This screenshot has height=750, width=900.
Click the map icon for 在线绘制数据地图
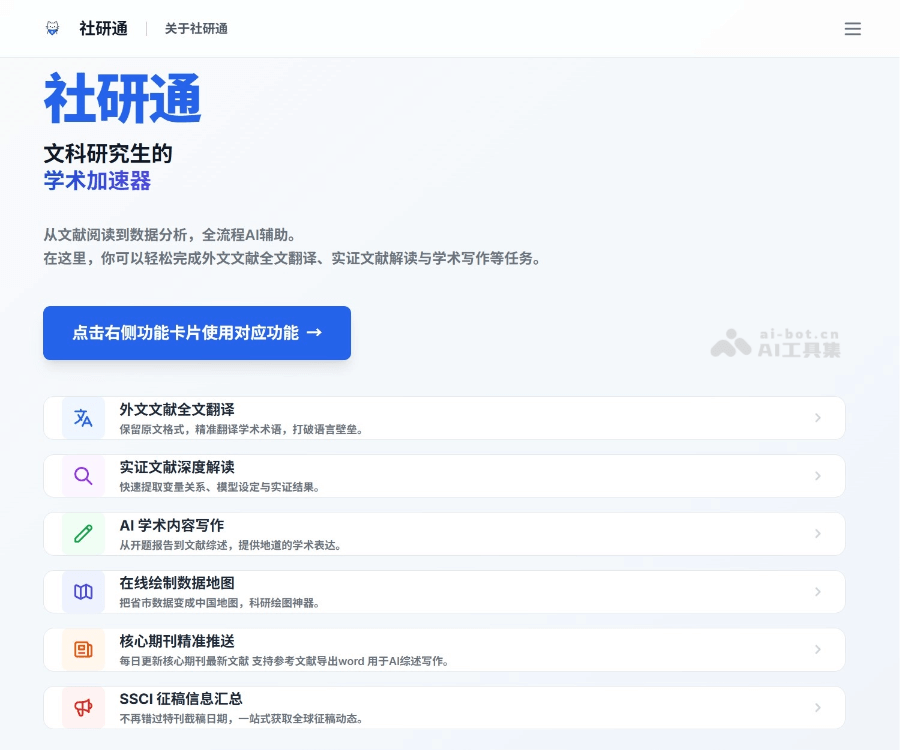click(83, 591)
